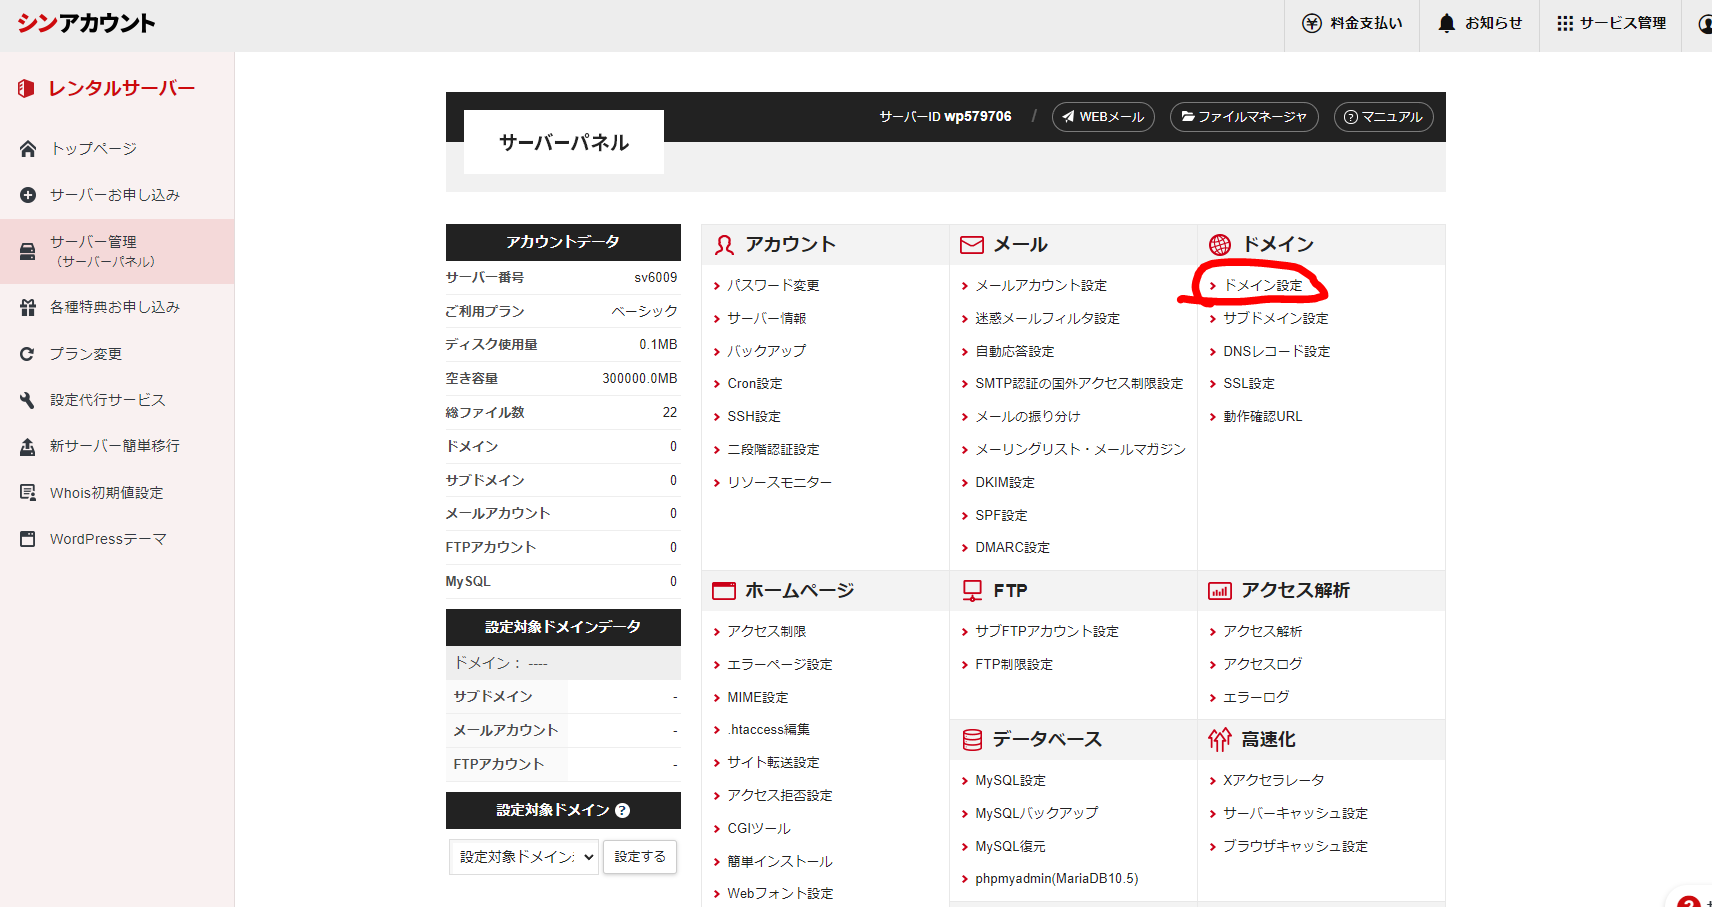
Task: Click the notification bell icon
Action: click(1446, 23)
